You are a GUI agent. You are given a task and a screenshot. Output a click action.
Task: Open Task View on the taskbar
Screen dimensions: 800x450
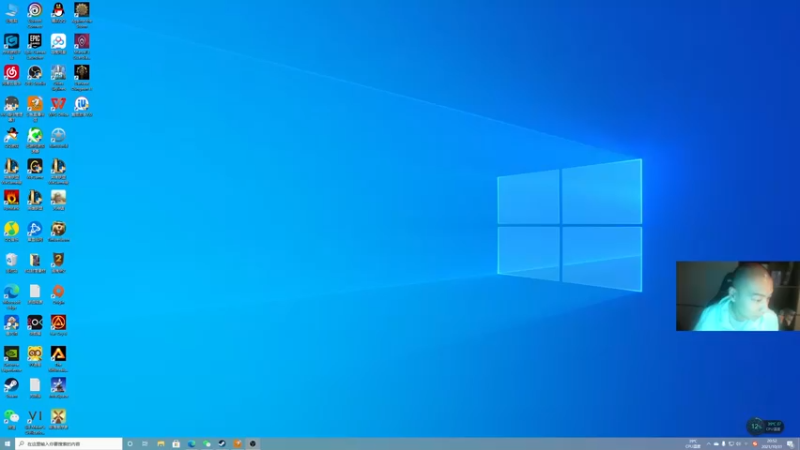tap(145, 444)
